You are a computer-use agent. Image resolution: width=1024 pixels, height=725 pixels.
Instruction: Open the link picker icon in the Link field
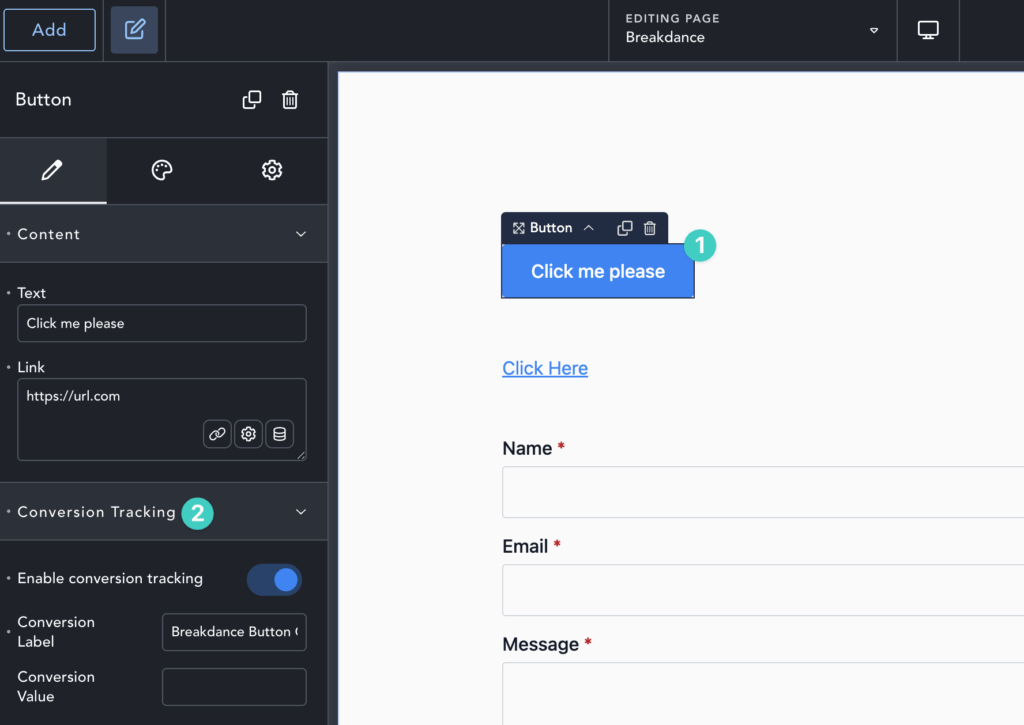pos(217,433)
